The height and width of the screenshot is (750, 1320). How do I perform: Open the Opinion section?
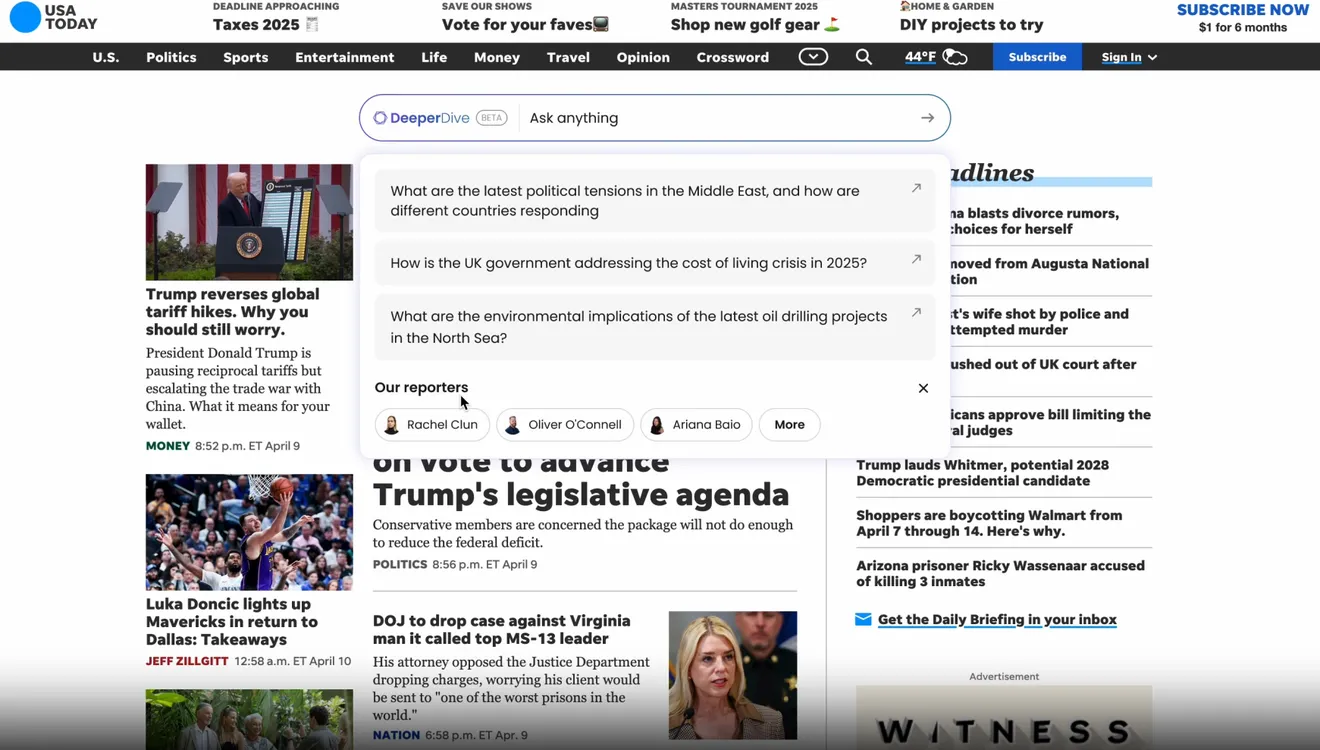[643, 57]
